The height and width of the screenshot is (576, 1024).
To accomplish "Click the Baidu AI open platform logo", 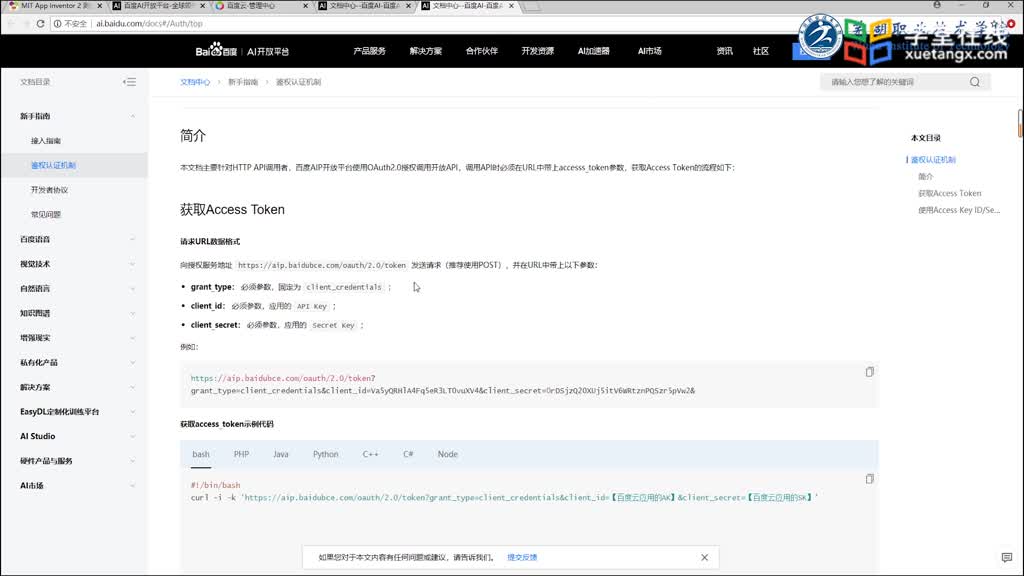I will click(242, 51).
